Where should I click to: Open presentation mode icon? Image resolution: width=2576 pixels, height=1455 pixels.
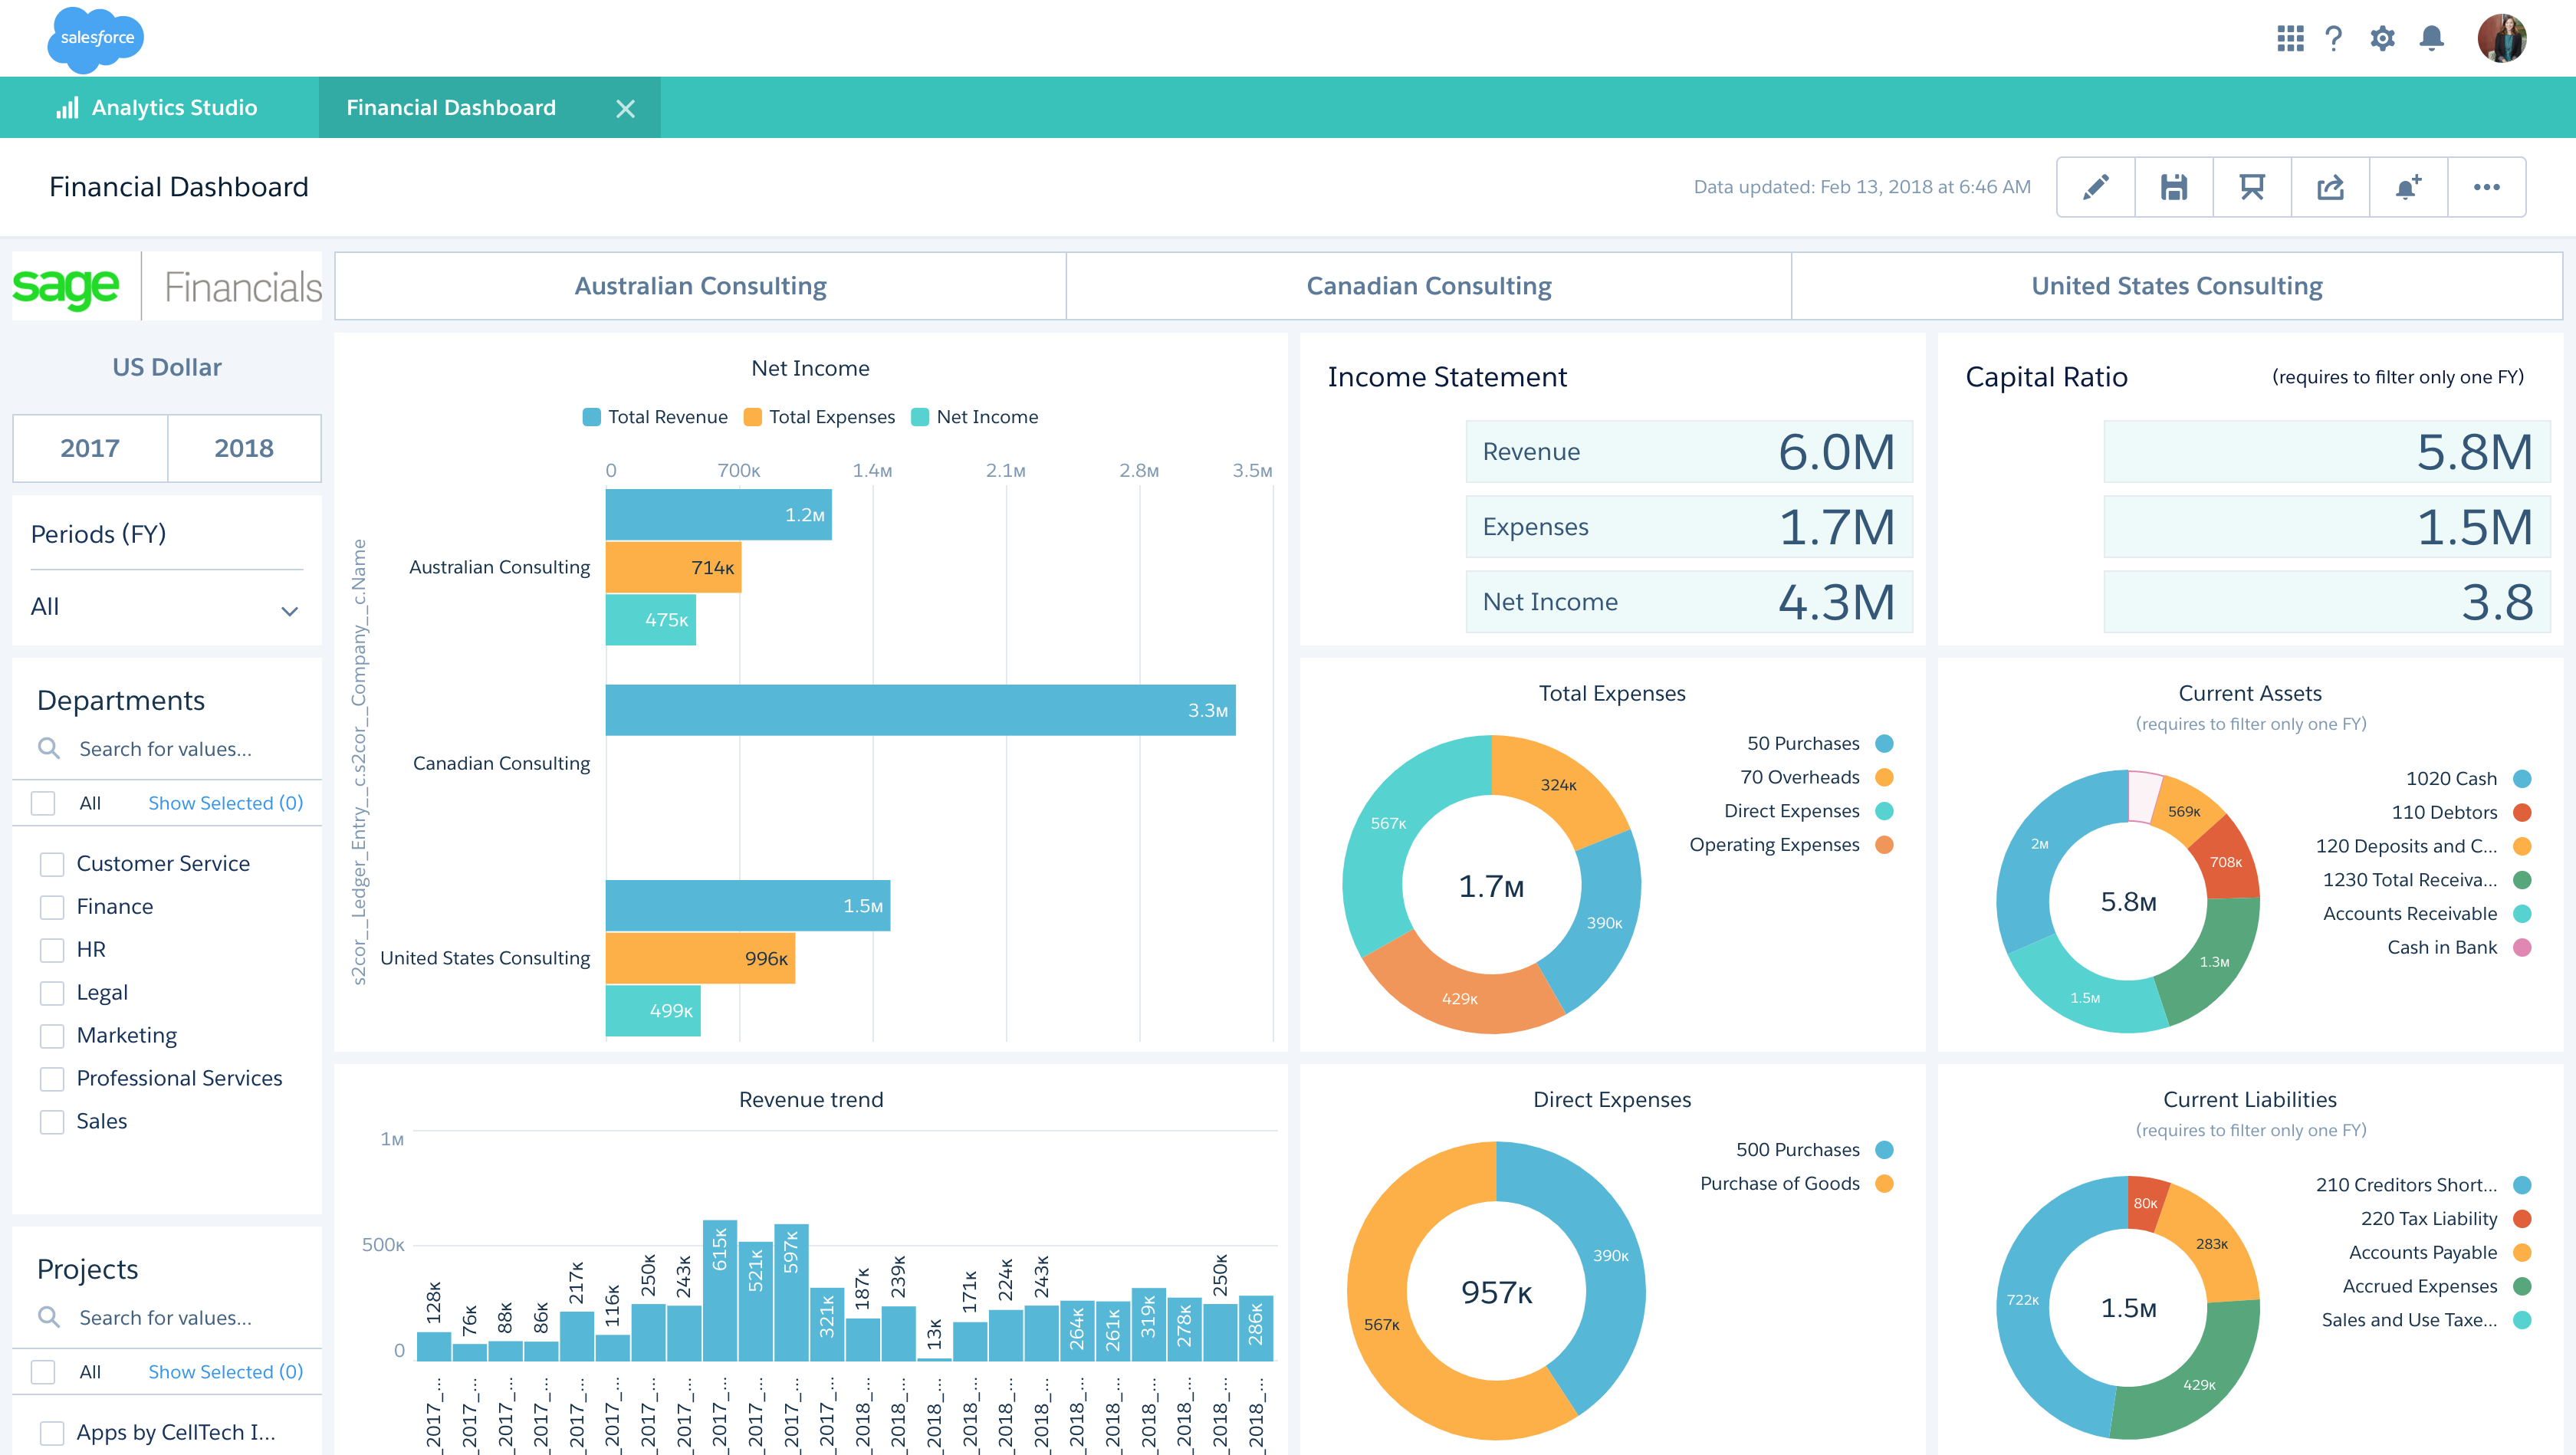click(2251, 187)
